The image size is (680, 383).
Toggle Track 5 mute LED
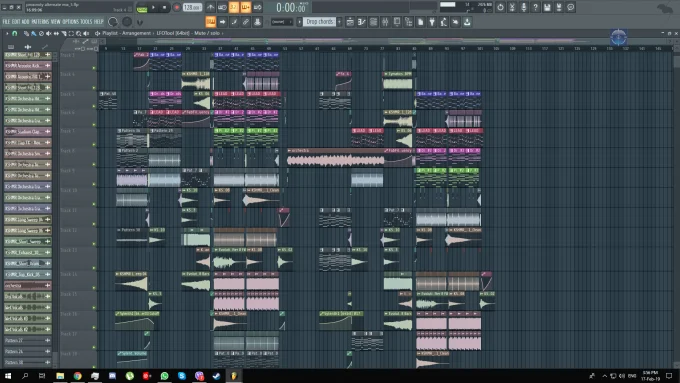pyautogui.click(x=94, y=106)
